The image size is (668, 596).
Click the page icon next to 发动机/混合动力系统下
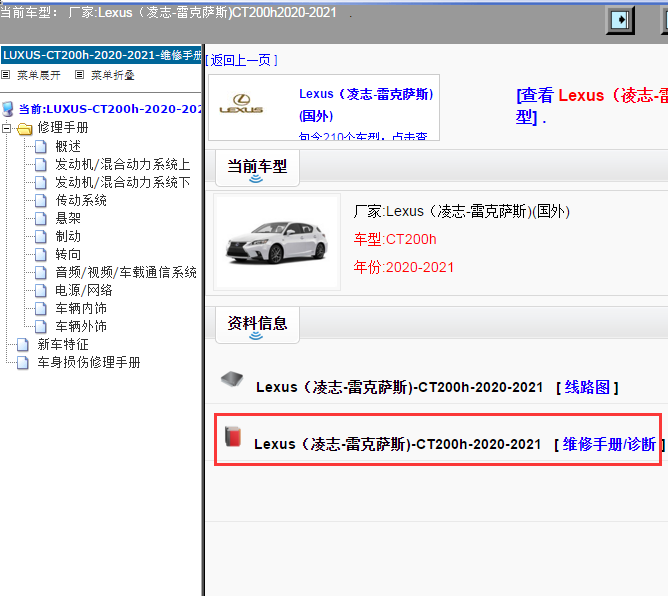point(40,182)
